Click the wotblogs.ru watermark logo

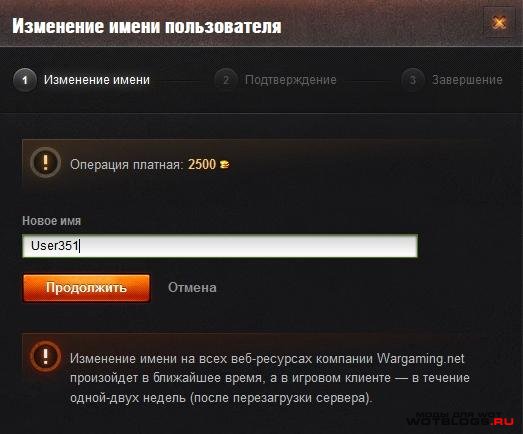[460, 419]
